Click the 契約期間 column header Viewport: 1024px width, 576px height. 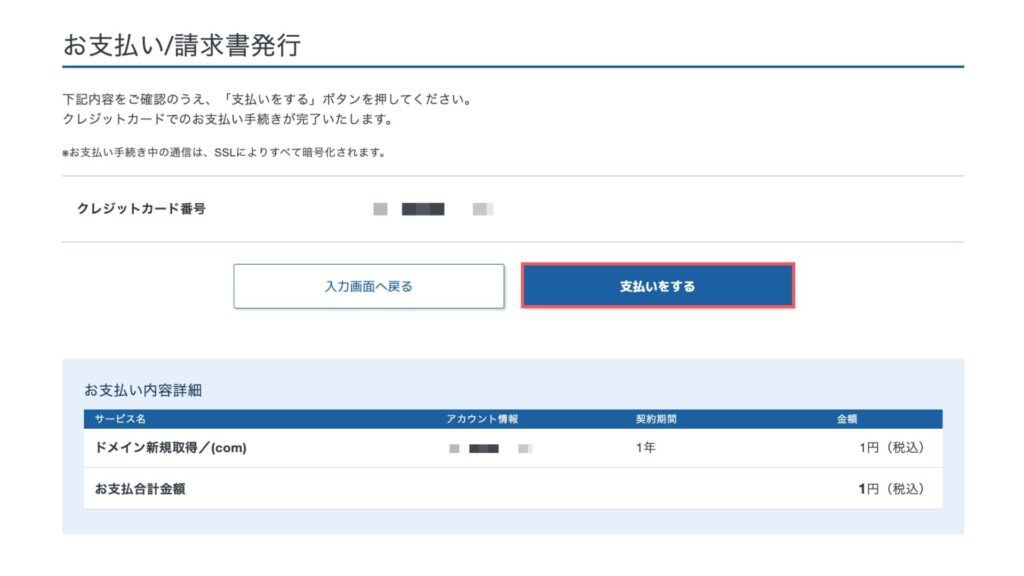coord(656,419)
